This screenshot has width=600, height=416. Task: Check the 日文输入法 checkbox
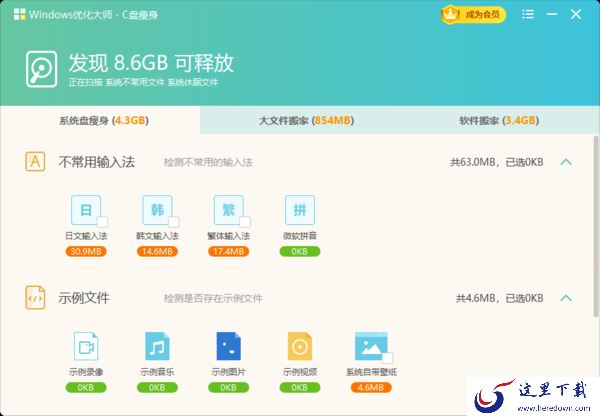[x=102, y=222]
